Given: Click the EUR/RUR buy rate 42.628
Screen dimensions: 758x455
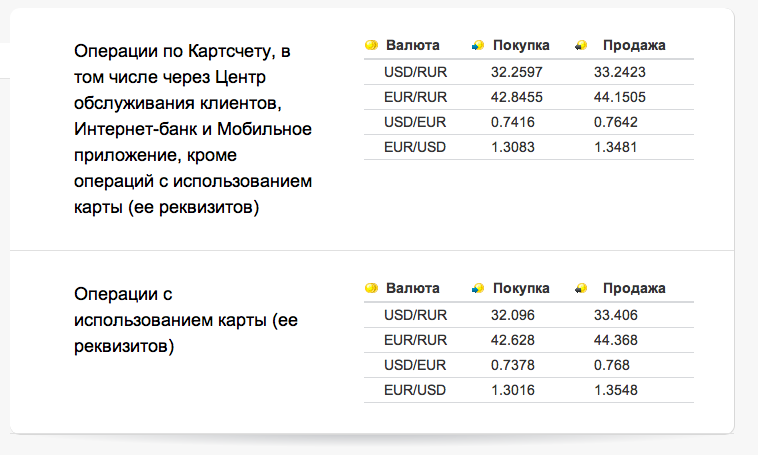Looking at the screenshot, I should pyautogui.click(x=515, y=340).
